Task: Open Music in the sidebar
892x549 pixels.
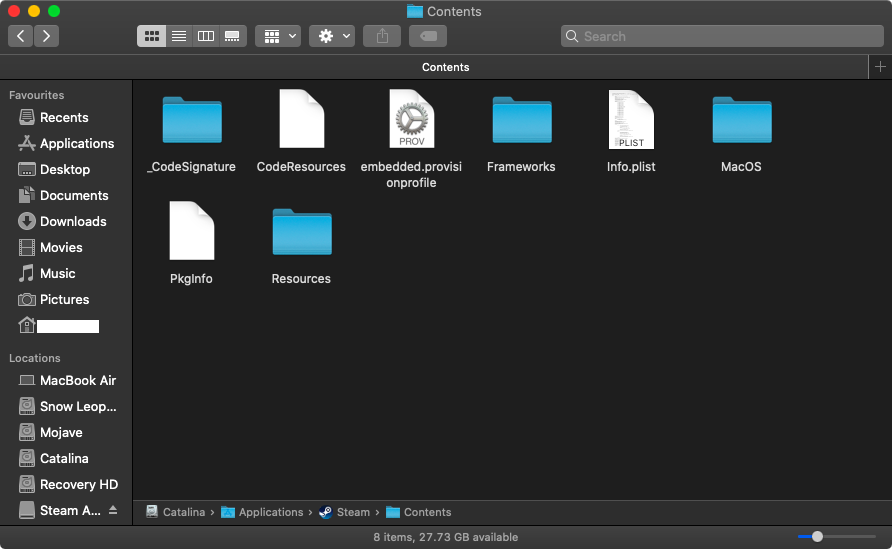Action: pyautogui.click(x=64, y=273)
